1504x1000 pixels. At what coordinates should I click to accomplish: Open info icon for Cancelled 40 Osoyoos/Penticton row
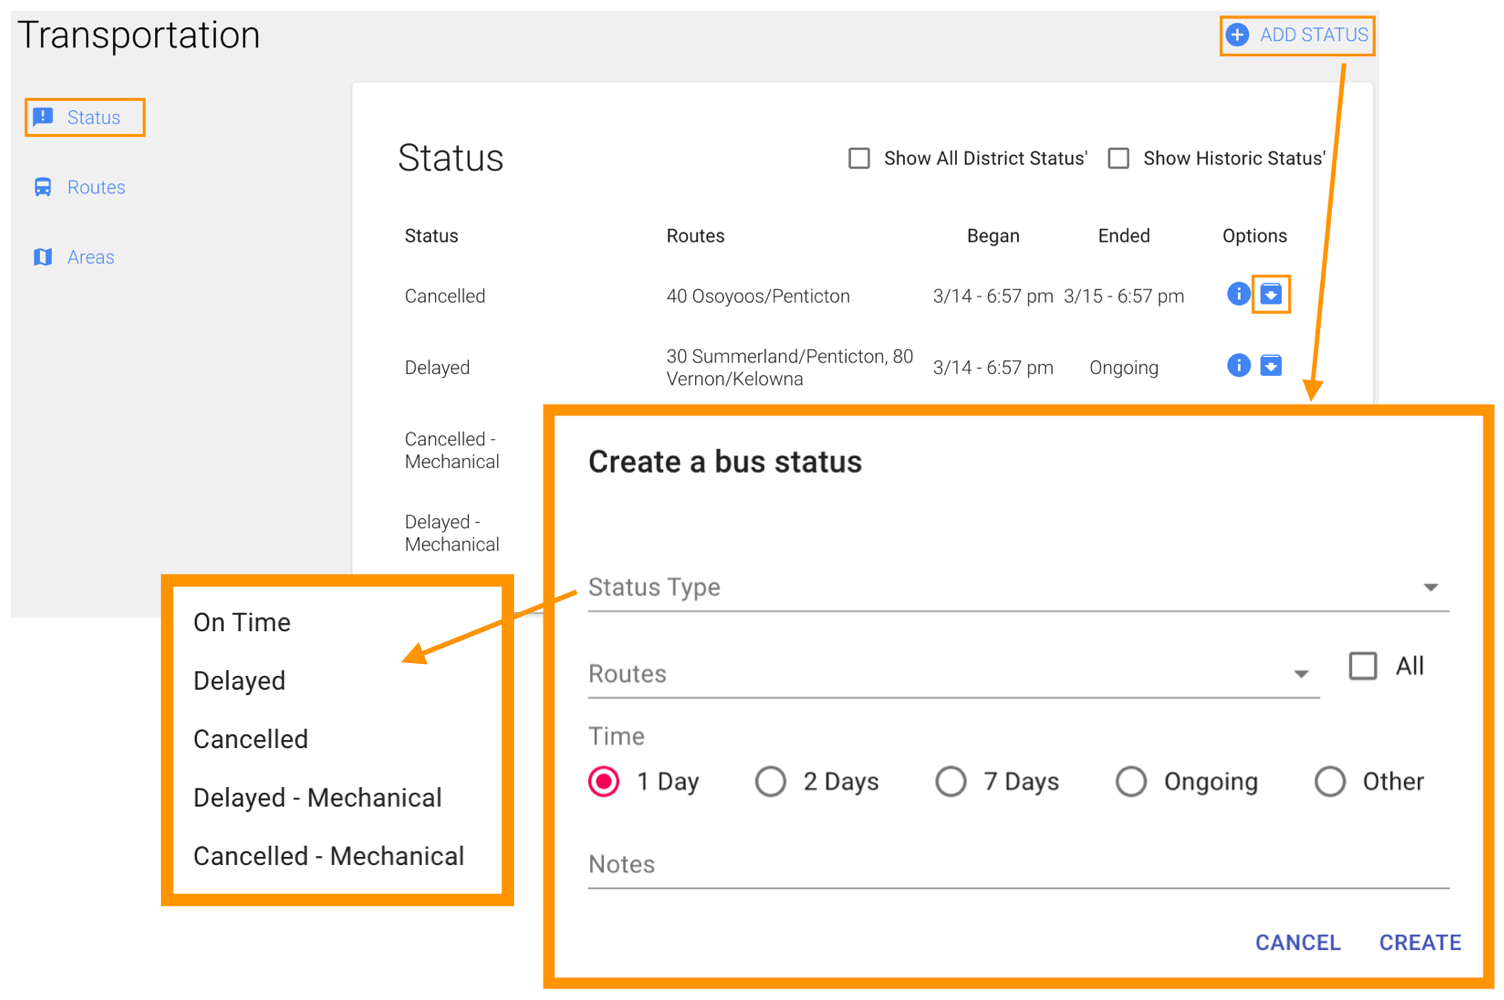click(x=1238, y=294)
